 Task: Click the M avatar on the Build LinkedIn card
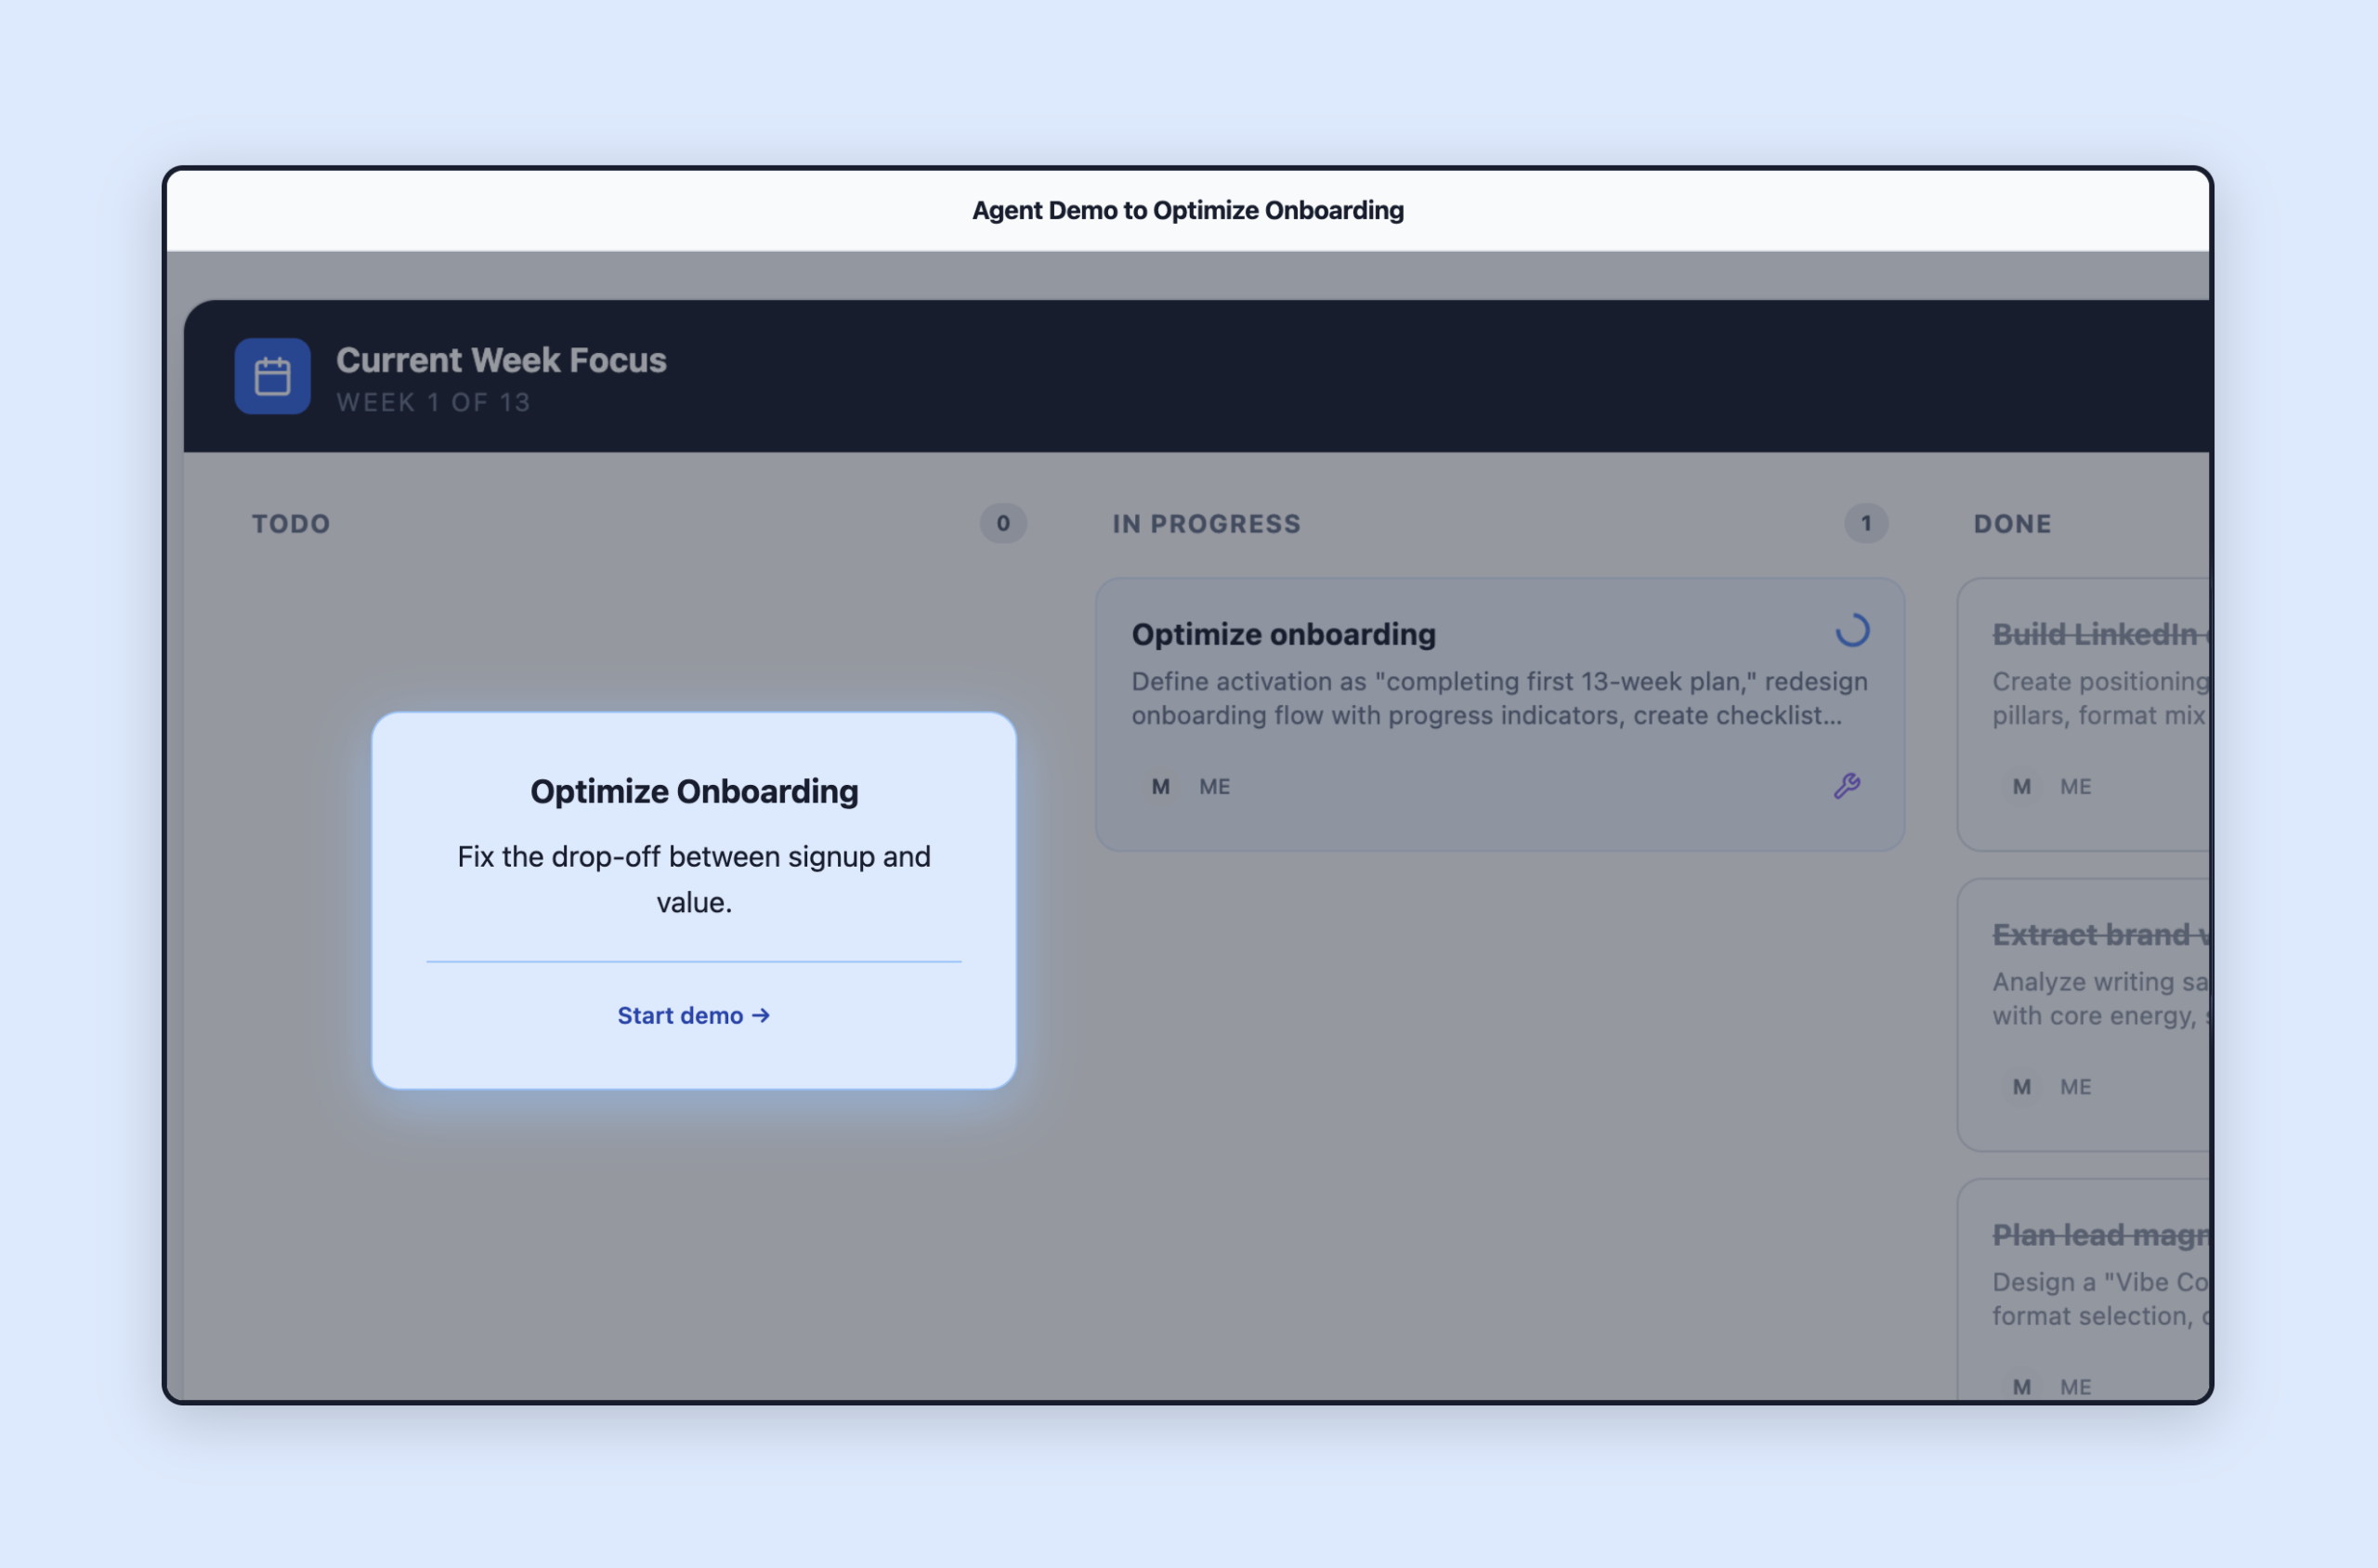2020,787
